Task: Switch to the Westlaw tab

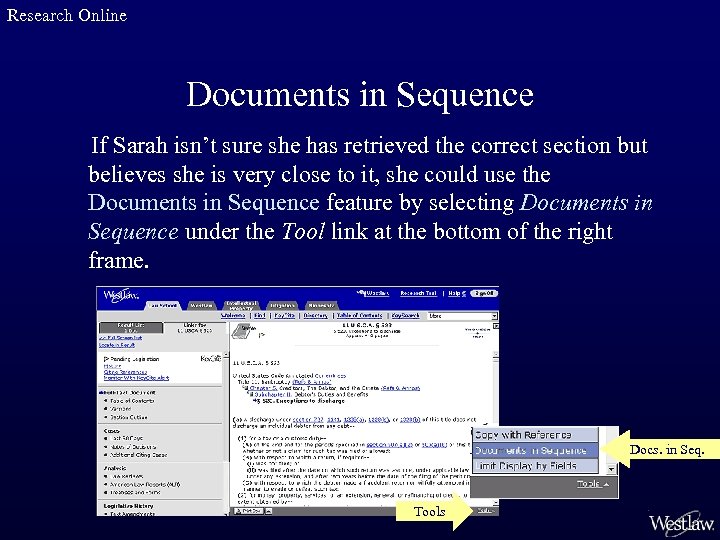Action: point(201,305)
